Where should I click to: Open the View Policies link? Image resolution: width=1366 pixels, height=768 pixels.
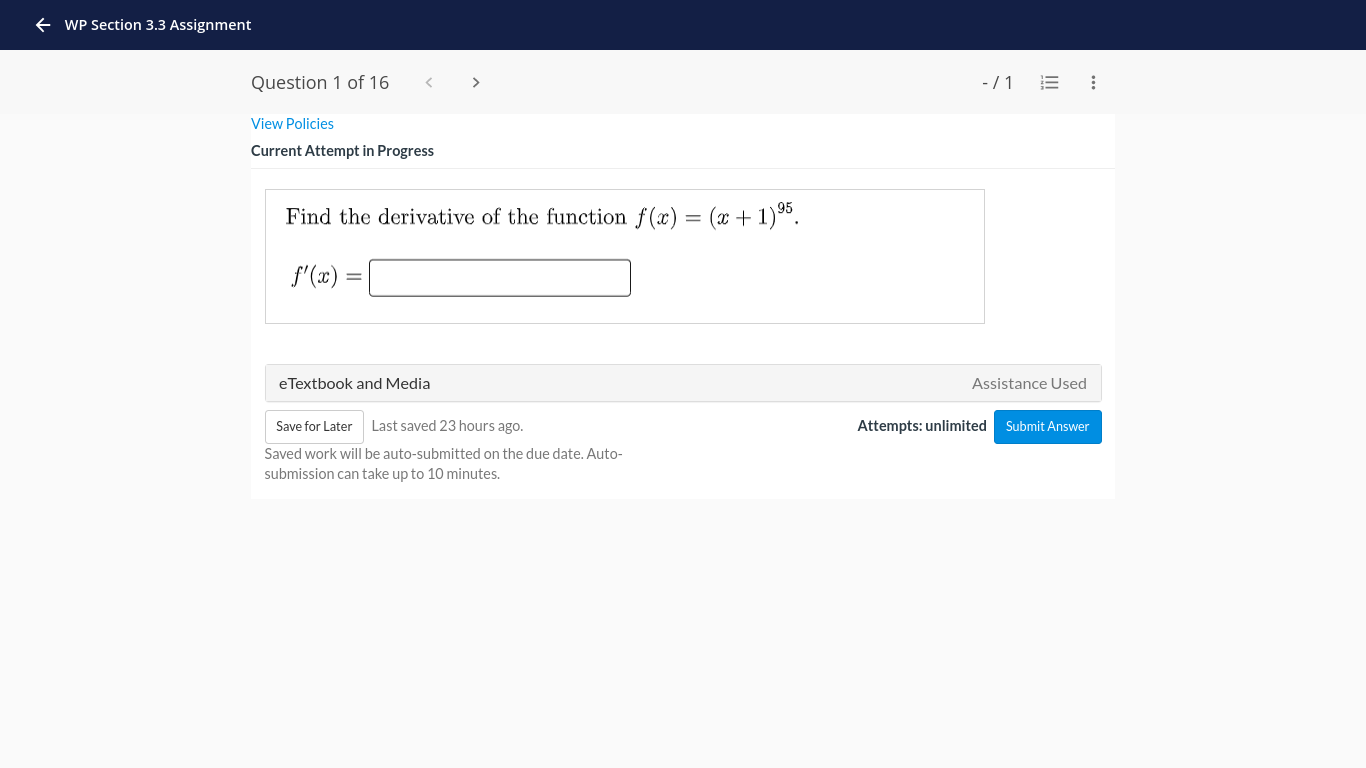coord(292,123)
